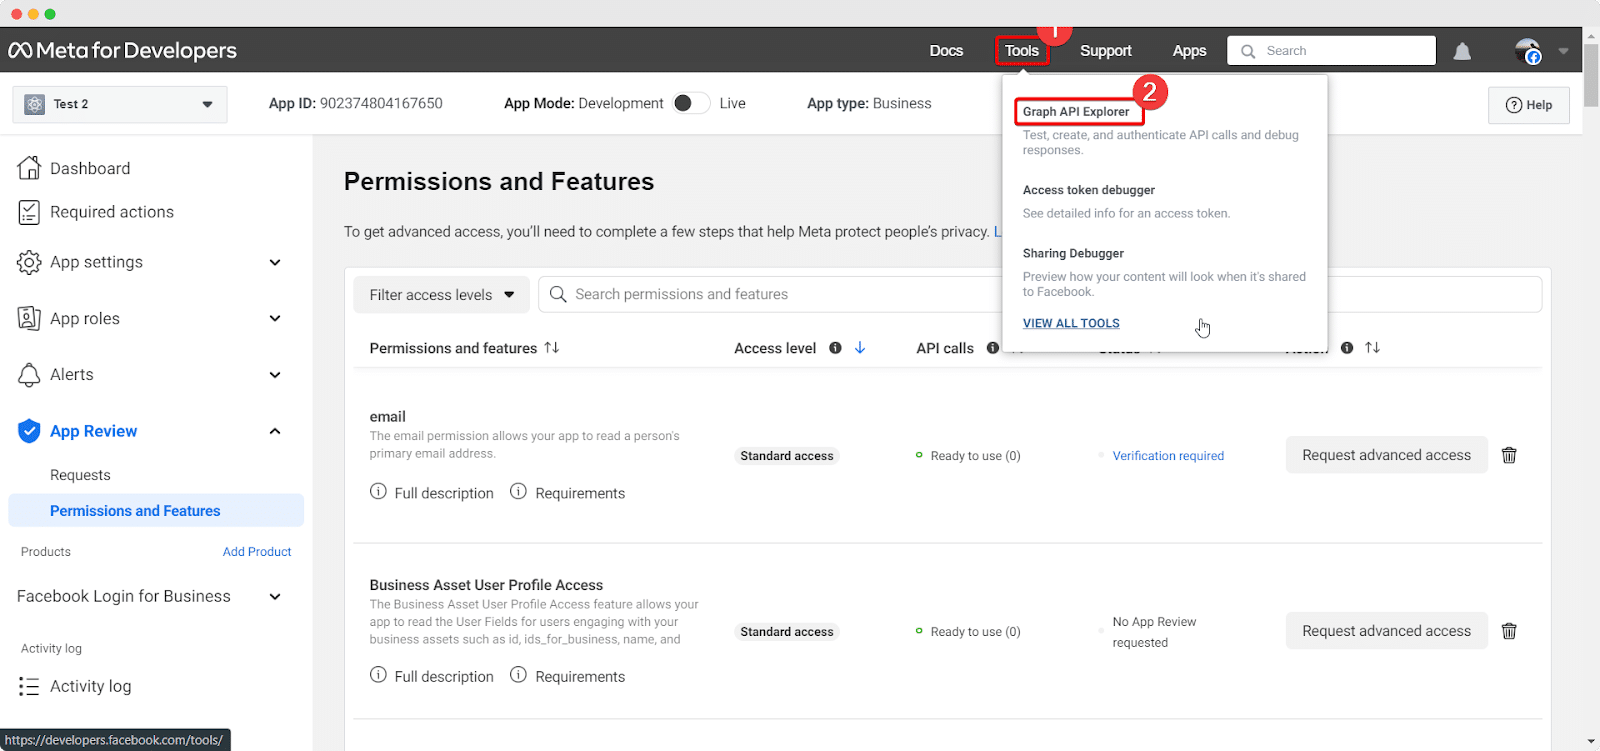Viewport: 1600px width, 751px height.
Task: Open the profile avatar menu
Action: 1527,51
